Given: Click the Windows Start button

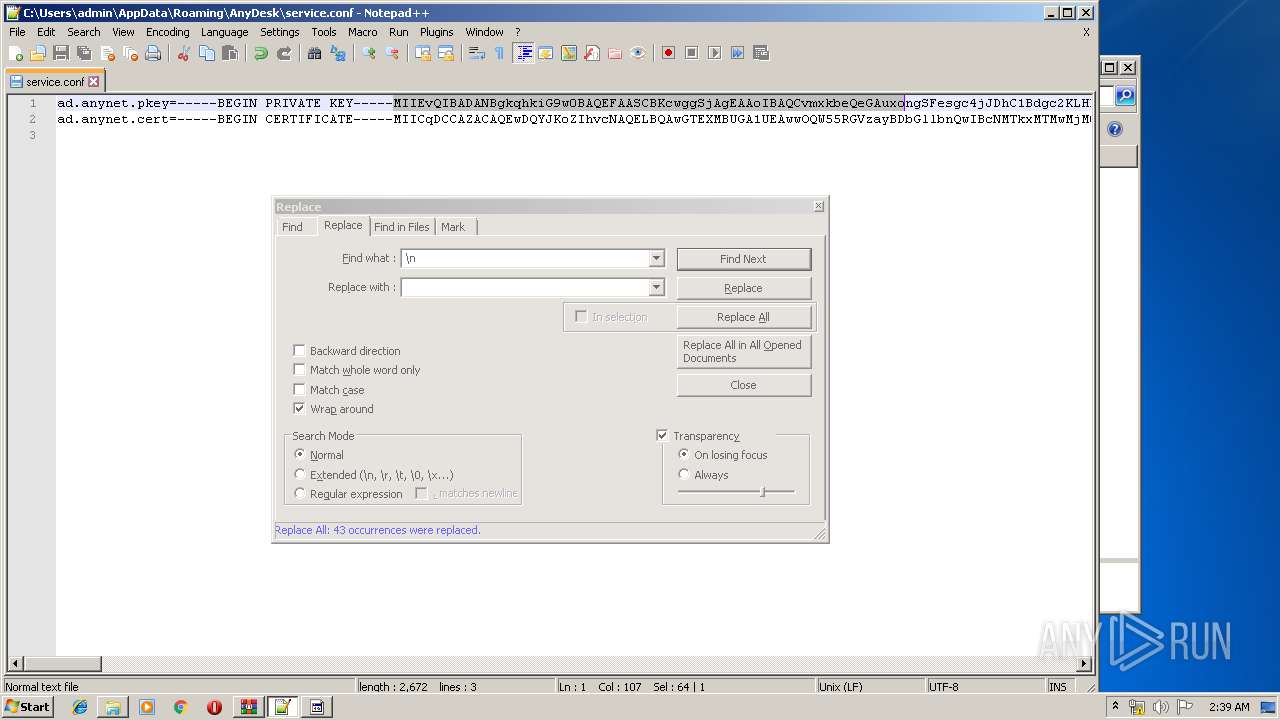Looking at the screenshot, I should 28,707.
